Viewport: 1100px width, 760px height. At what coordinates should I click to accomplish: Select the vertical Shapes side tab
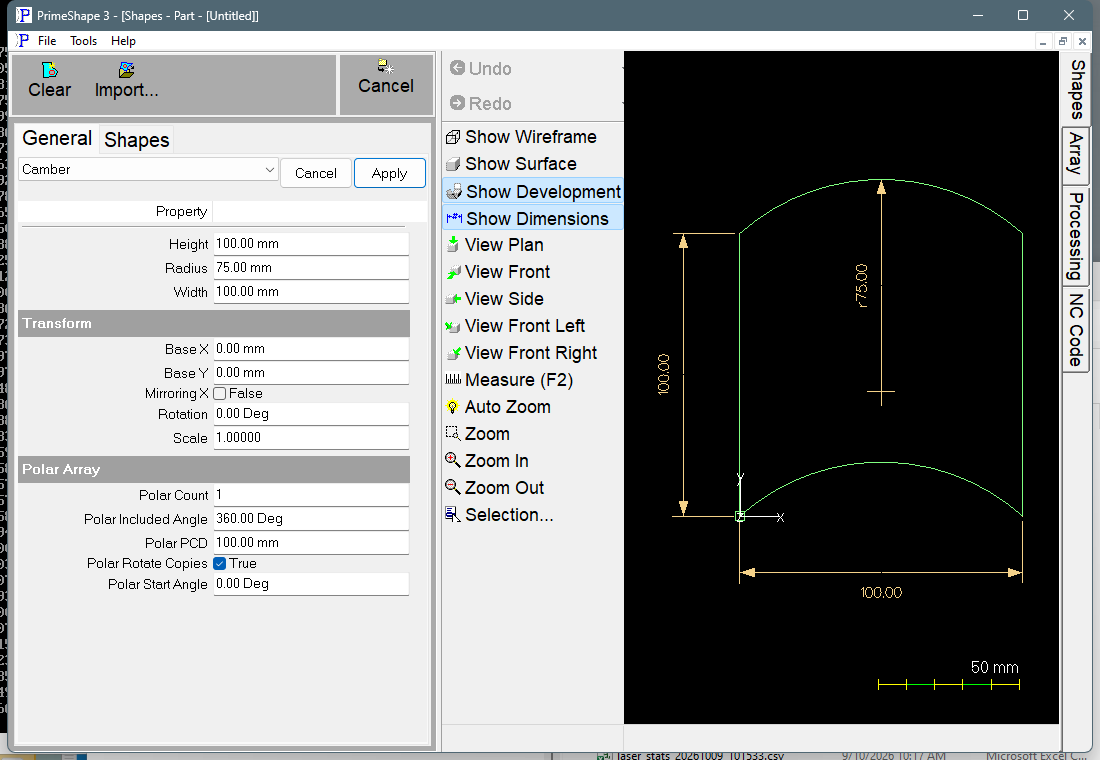click(1077, 89)
